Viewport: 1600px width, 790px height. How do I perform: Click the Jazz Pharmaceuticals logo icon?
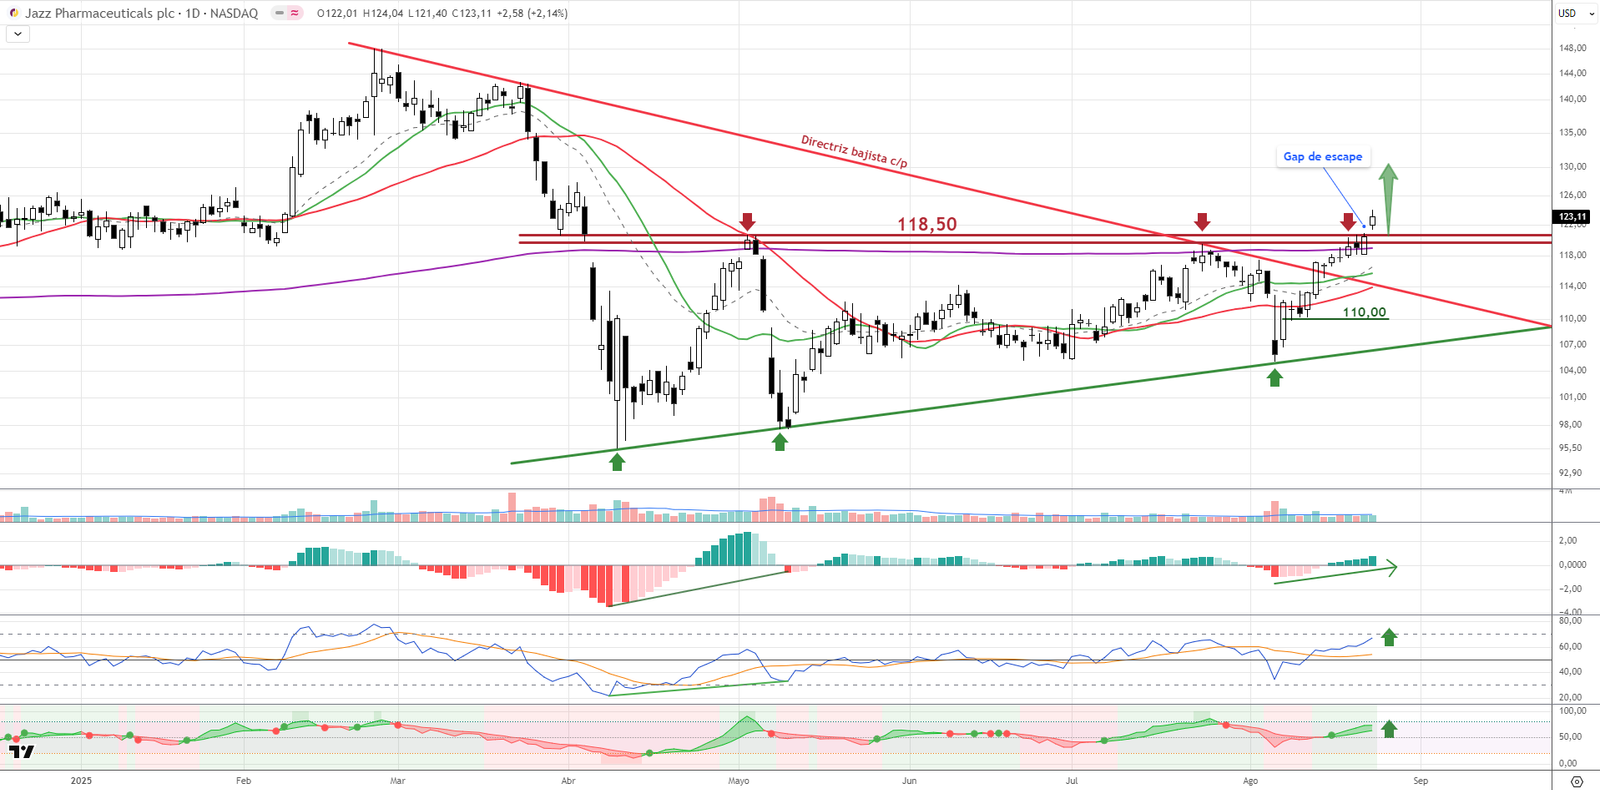coord(14,13)
